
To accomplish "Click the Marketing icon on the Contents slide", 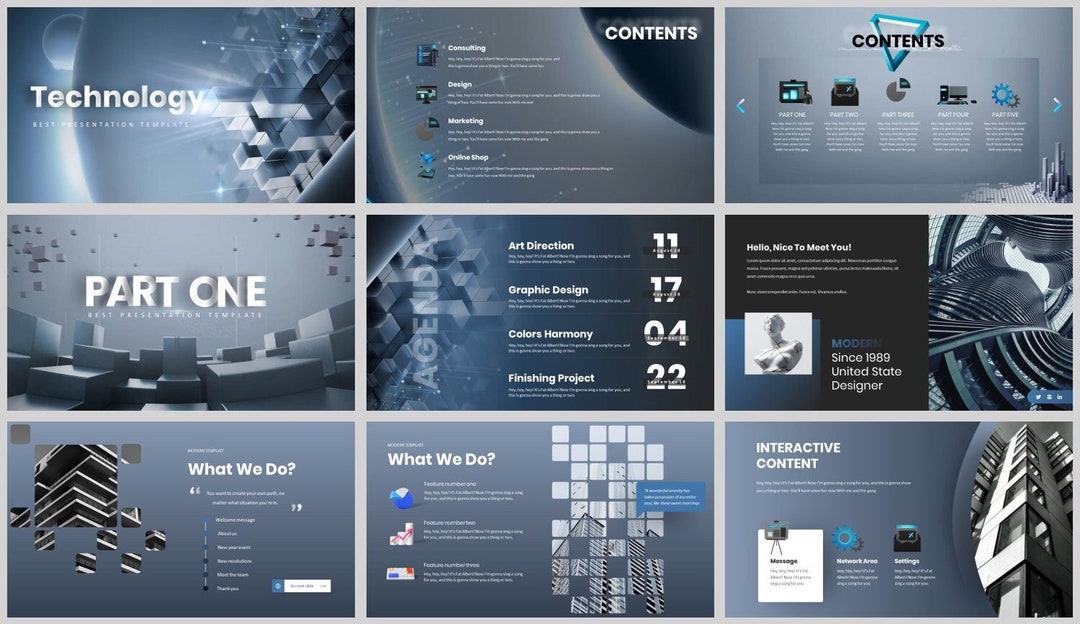I will pyautogui.click(x=428, y=124).
